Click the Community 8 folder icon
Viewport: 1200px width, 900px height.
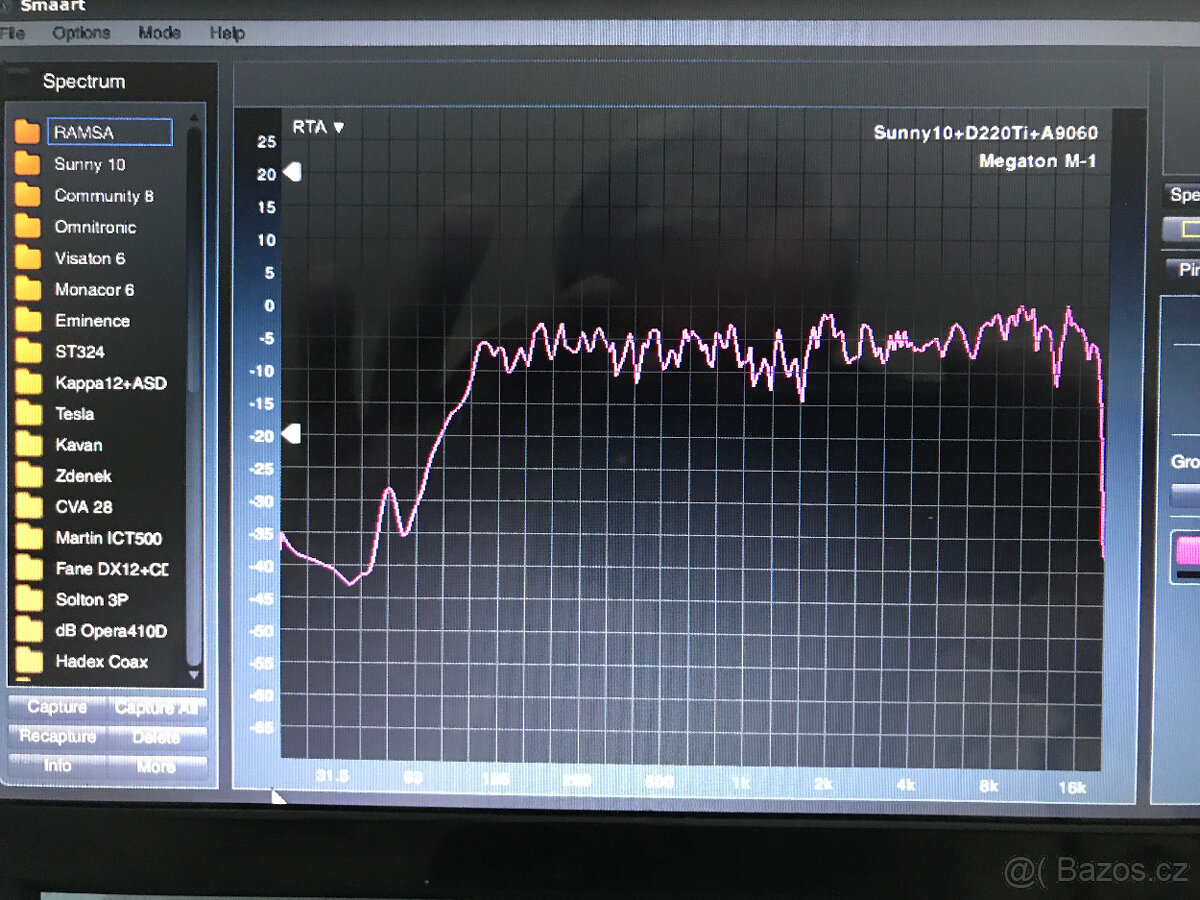click(28, 196)
